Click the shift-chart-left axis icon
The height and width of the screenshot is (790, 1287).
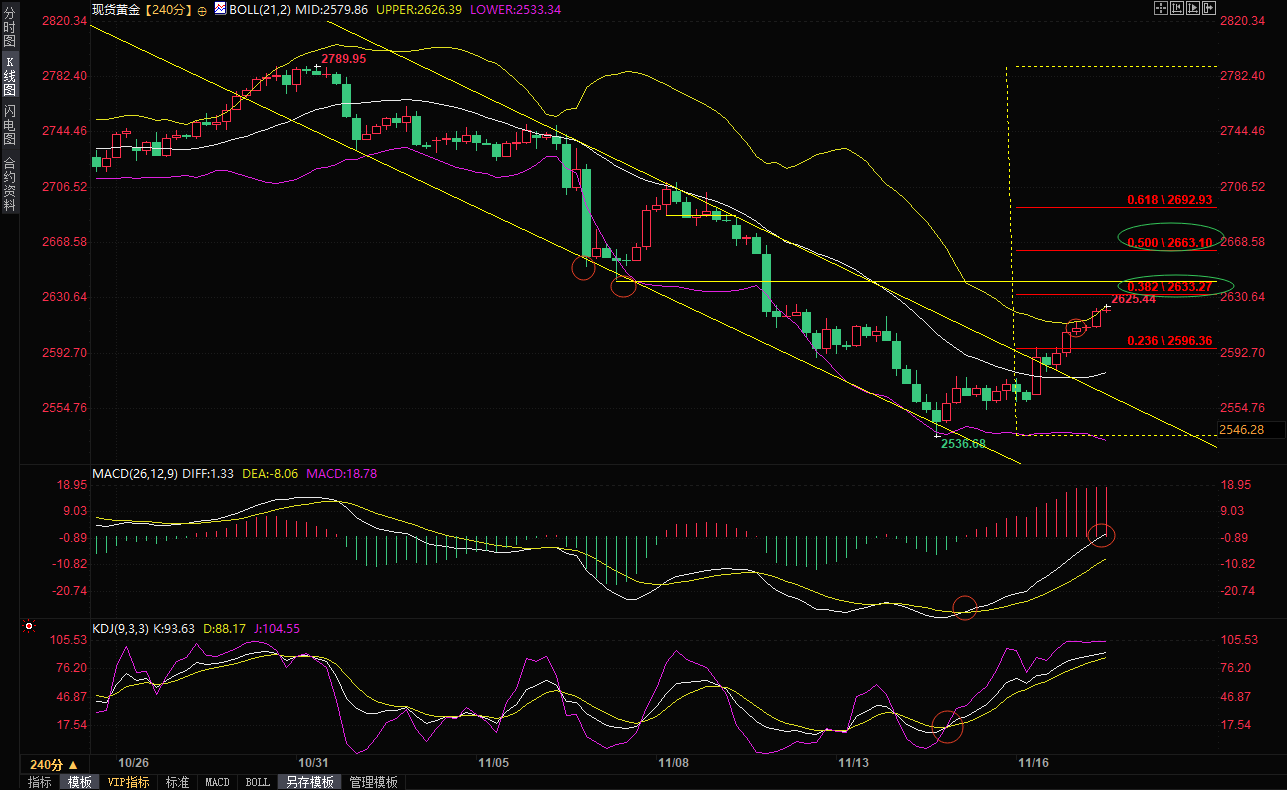(x=1177, y=8)
